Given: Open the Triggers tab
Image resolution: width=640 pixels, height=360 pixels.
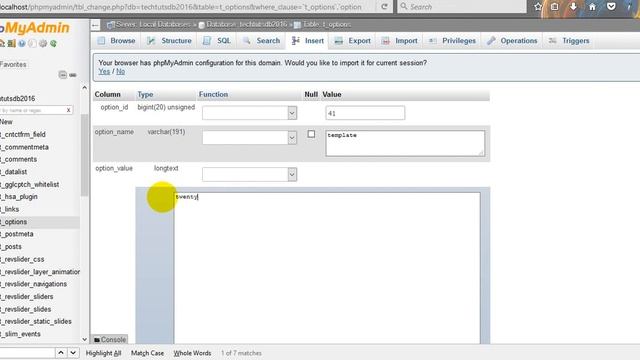Looking at the screenshot, I should (x=569, y=41).
